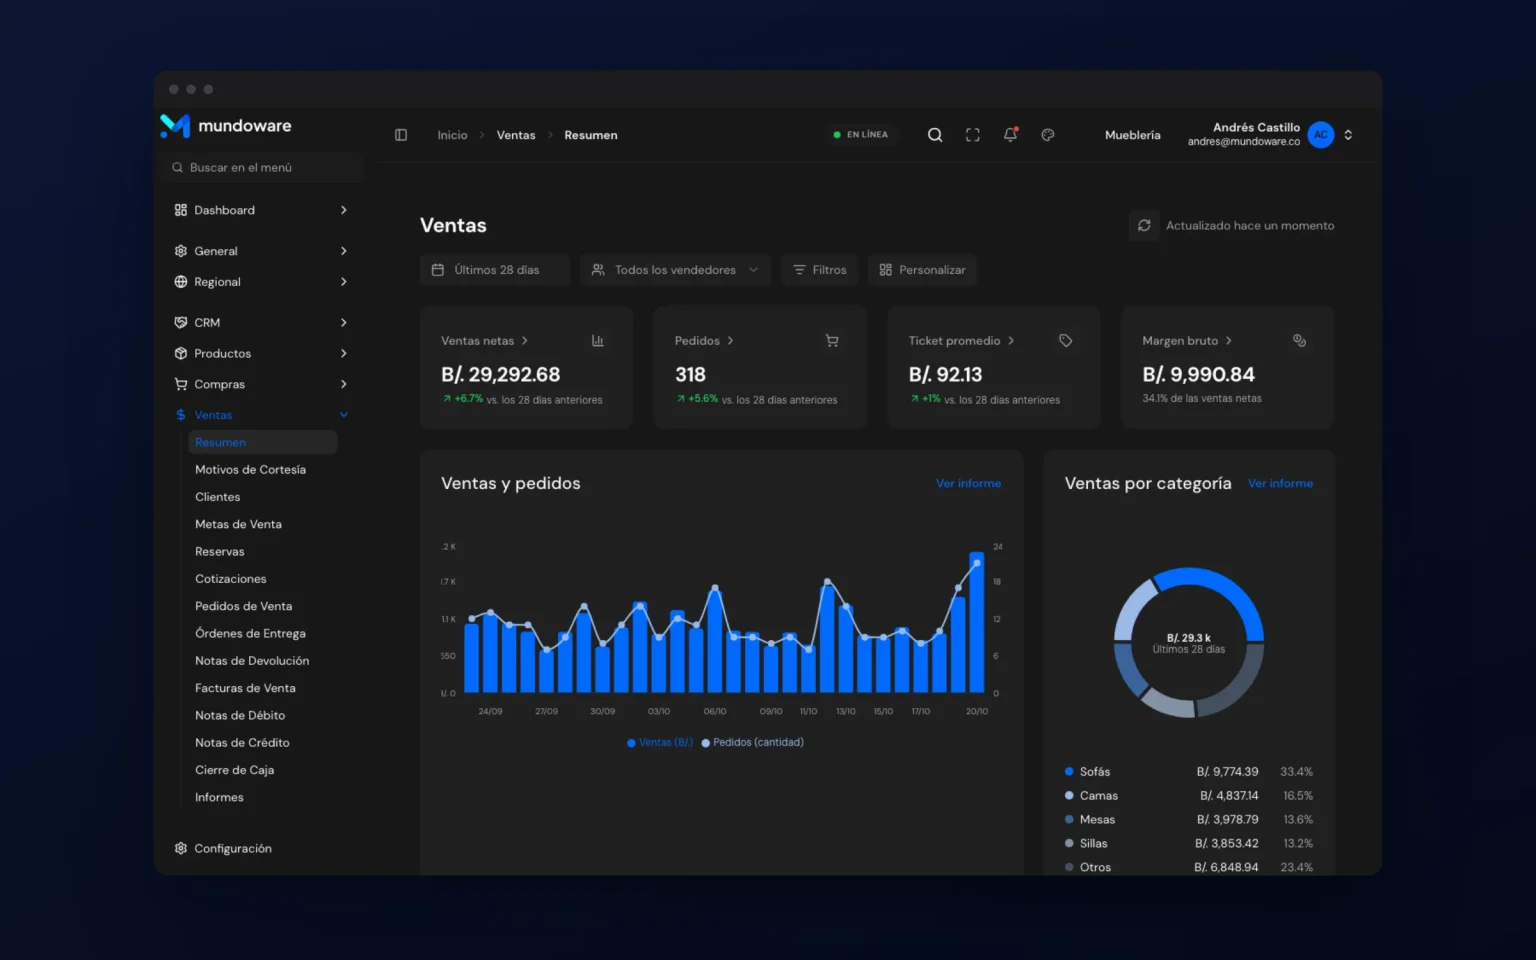Expand the Dashboard menu chevron
This screenshot has height=960, width=1536.
pyautogui.click(x=344, y=210)
